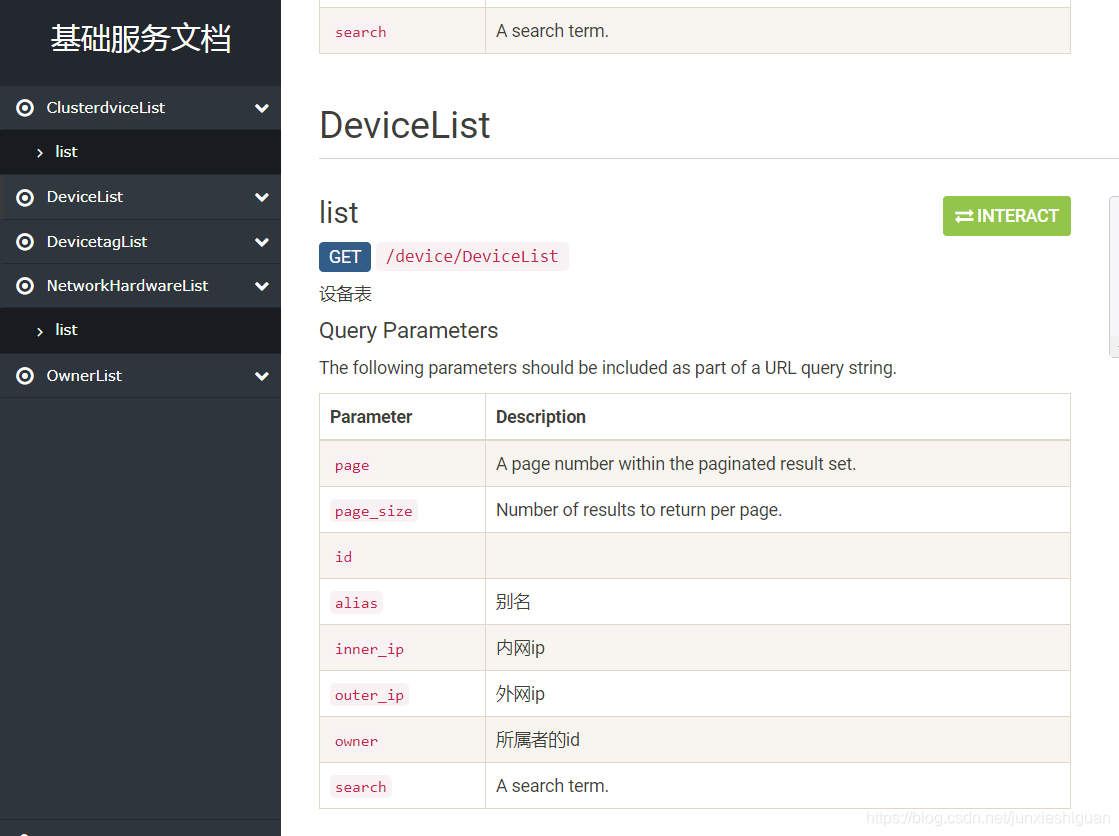Click the search parameter in DeviceList table
This screenshot has height=836, width=1119.
[360, 787]
